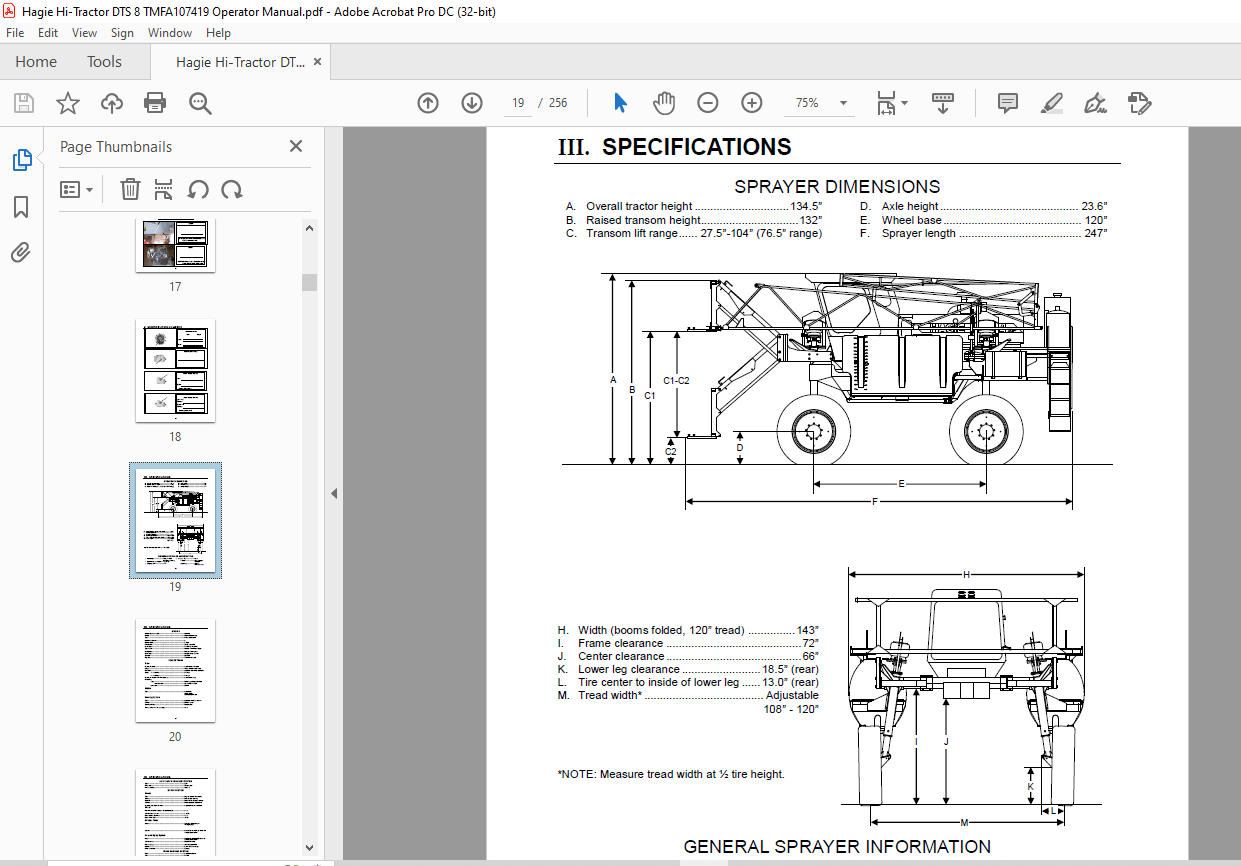Image resolution: width=1241 pixels, height=866 pixels.
Task: Click the page number input field
Action: click(x=518, y=103)
